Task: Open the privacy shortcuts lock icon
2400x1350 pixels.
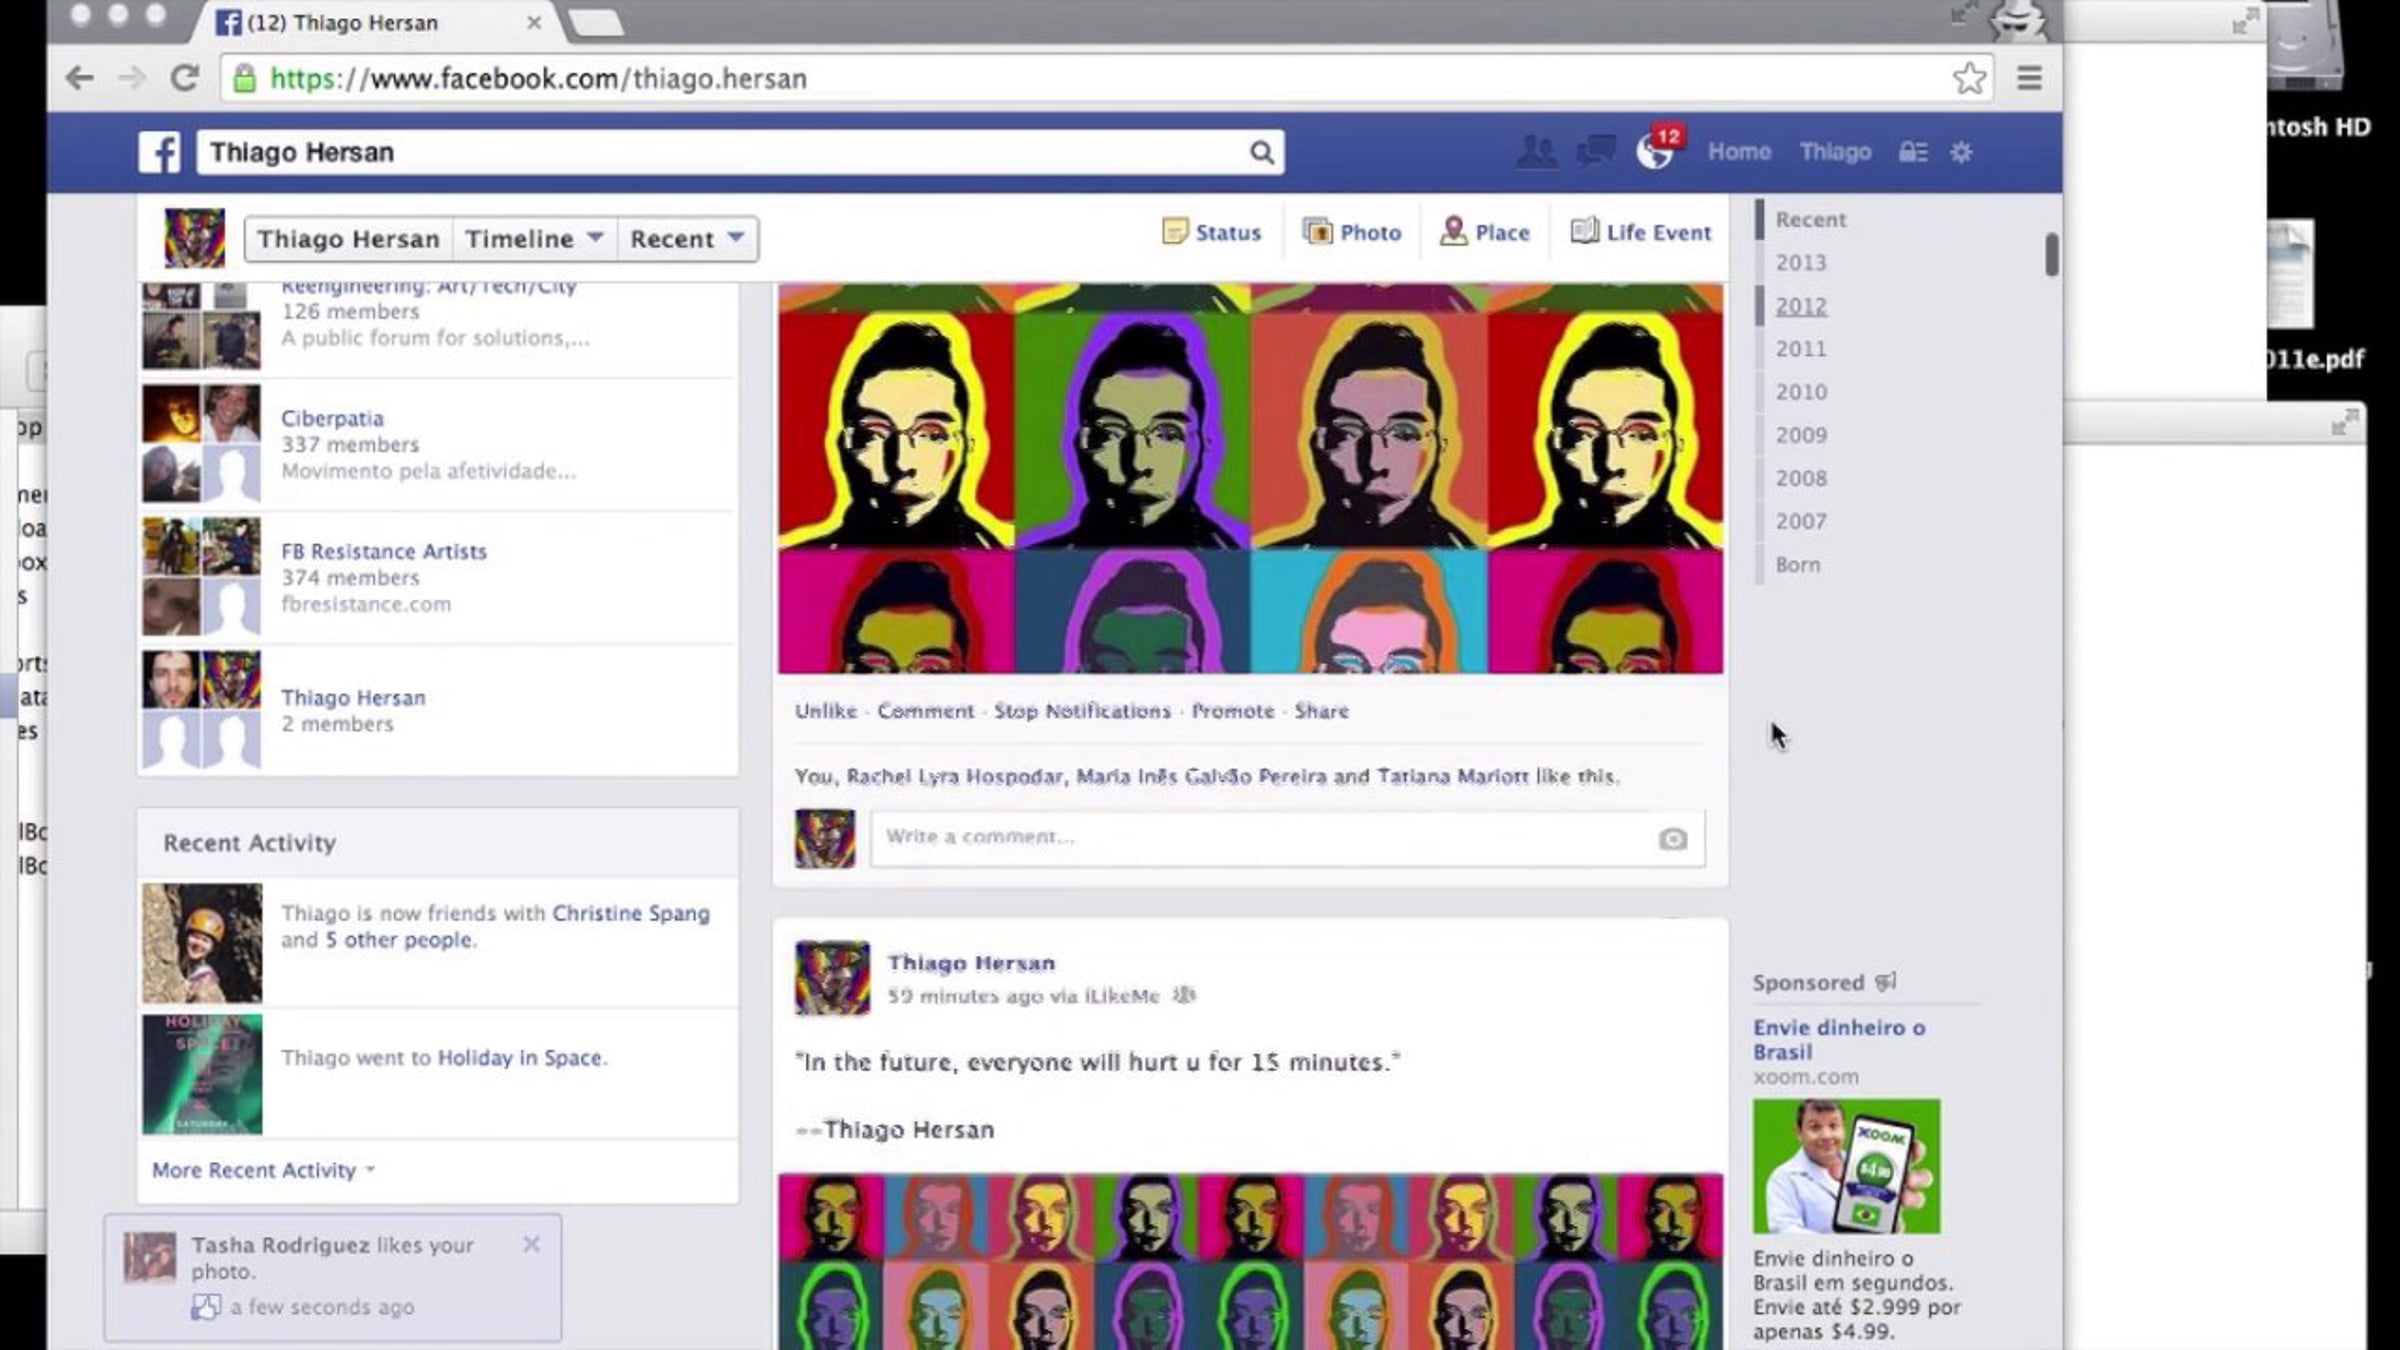Action: 1912,152
